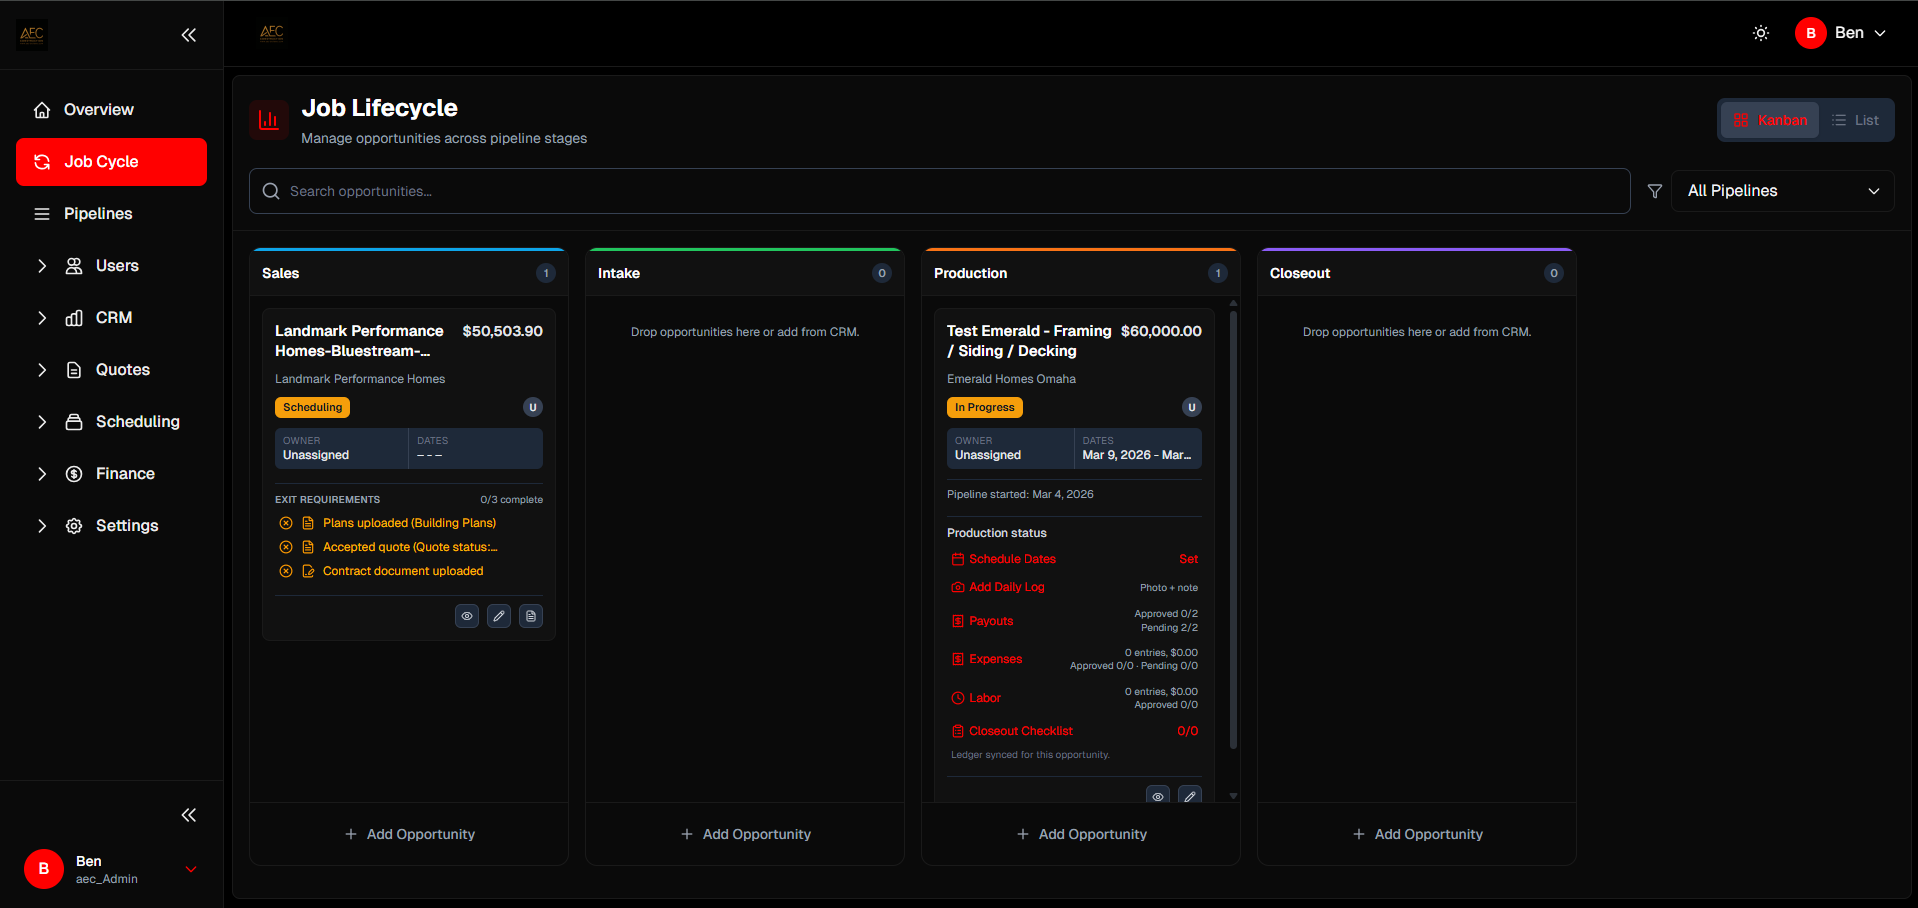This screenshot has width=1918, height=908.
Task: Click the Set link beside Schedule Dates
Action: click(1188, 559)
